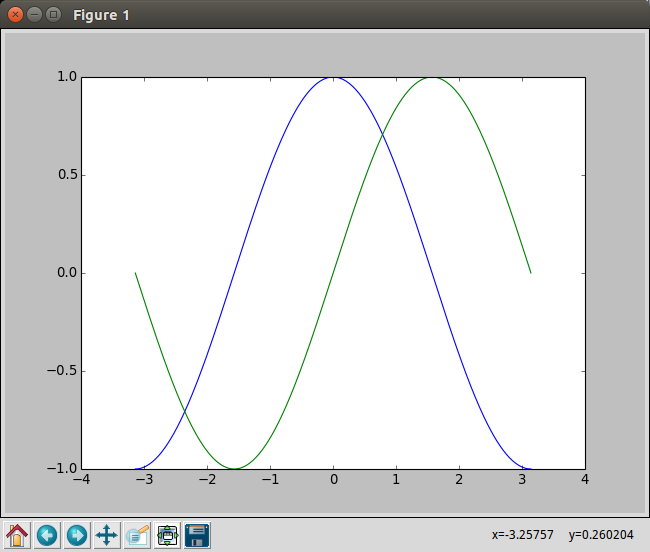Viewport: 650px width, 552px height.
Task: Activate the Zoom to rectangle tool
Action: pyautogui.click(x=137, y=535)
